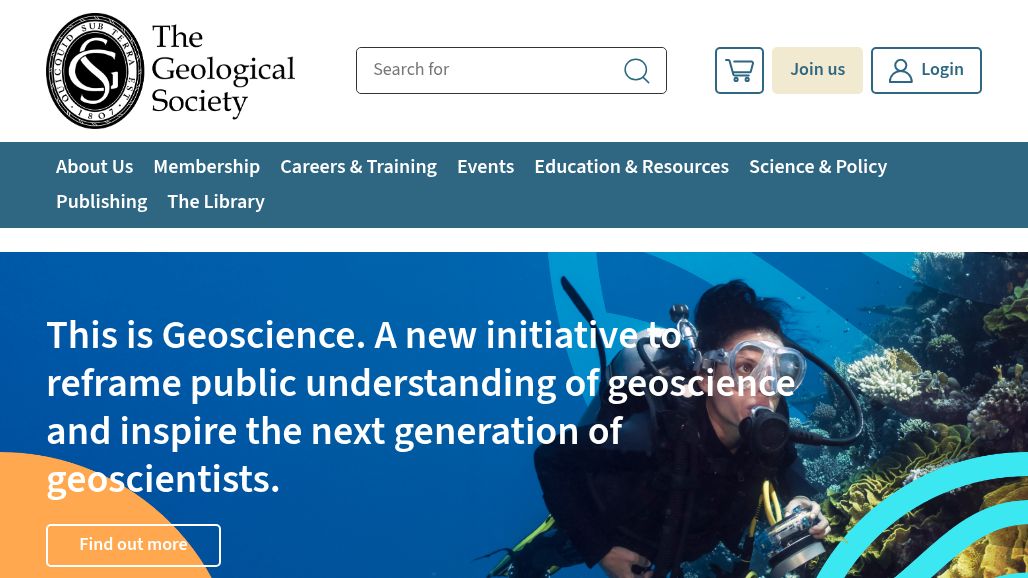Open the Science & Policy menu
Viewport: 1028px width, 578px height.
[x=818, y=167]
